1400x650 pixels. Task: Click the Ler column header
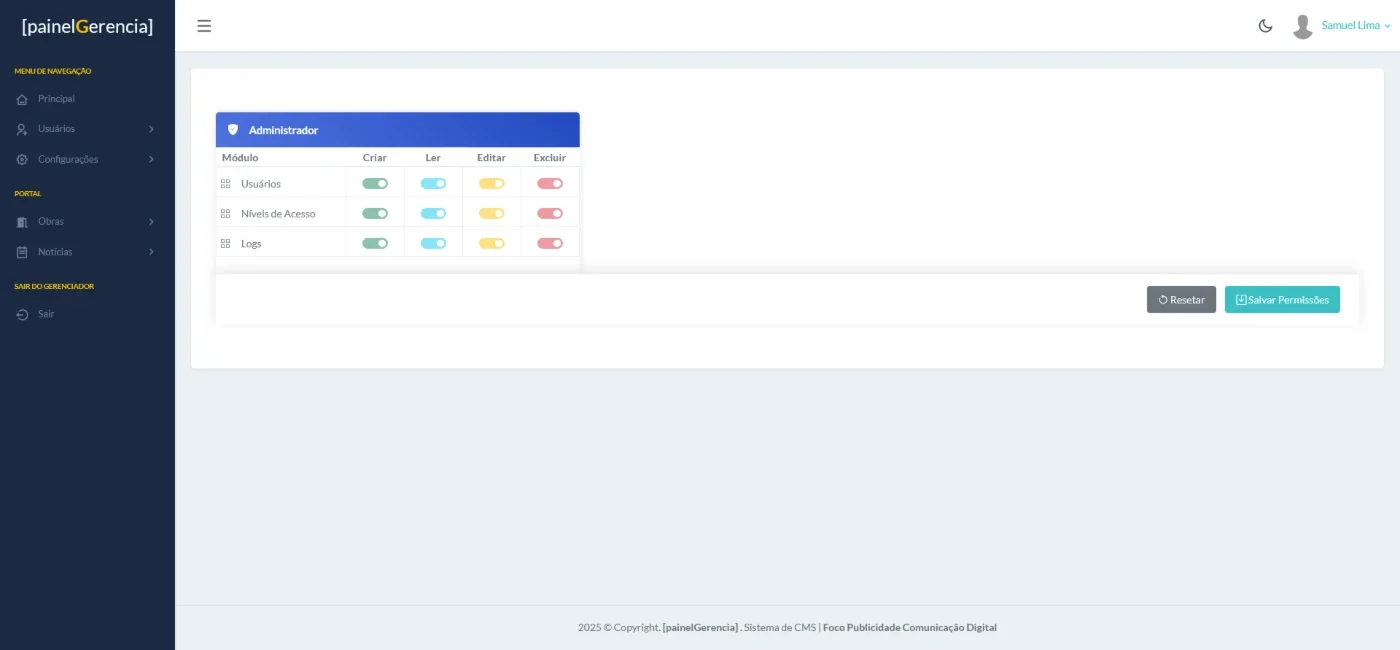pyautogui.click(x=433, y=158)
